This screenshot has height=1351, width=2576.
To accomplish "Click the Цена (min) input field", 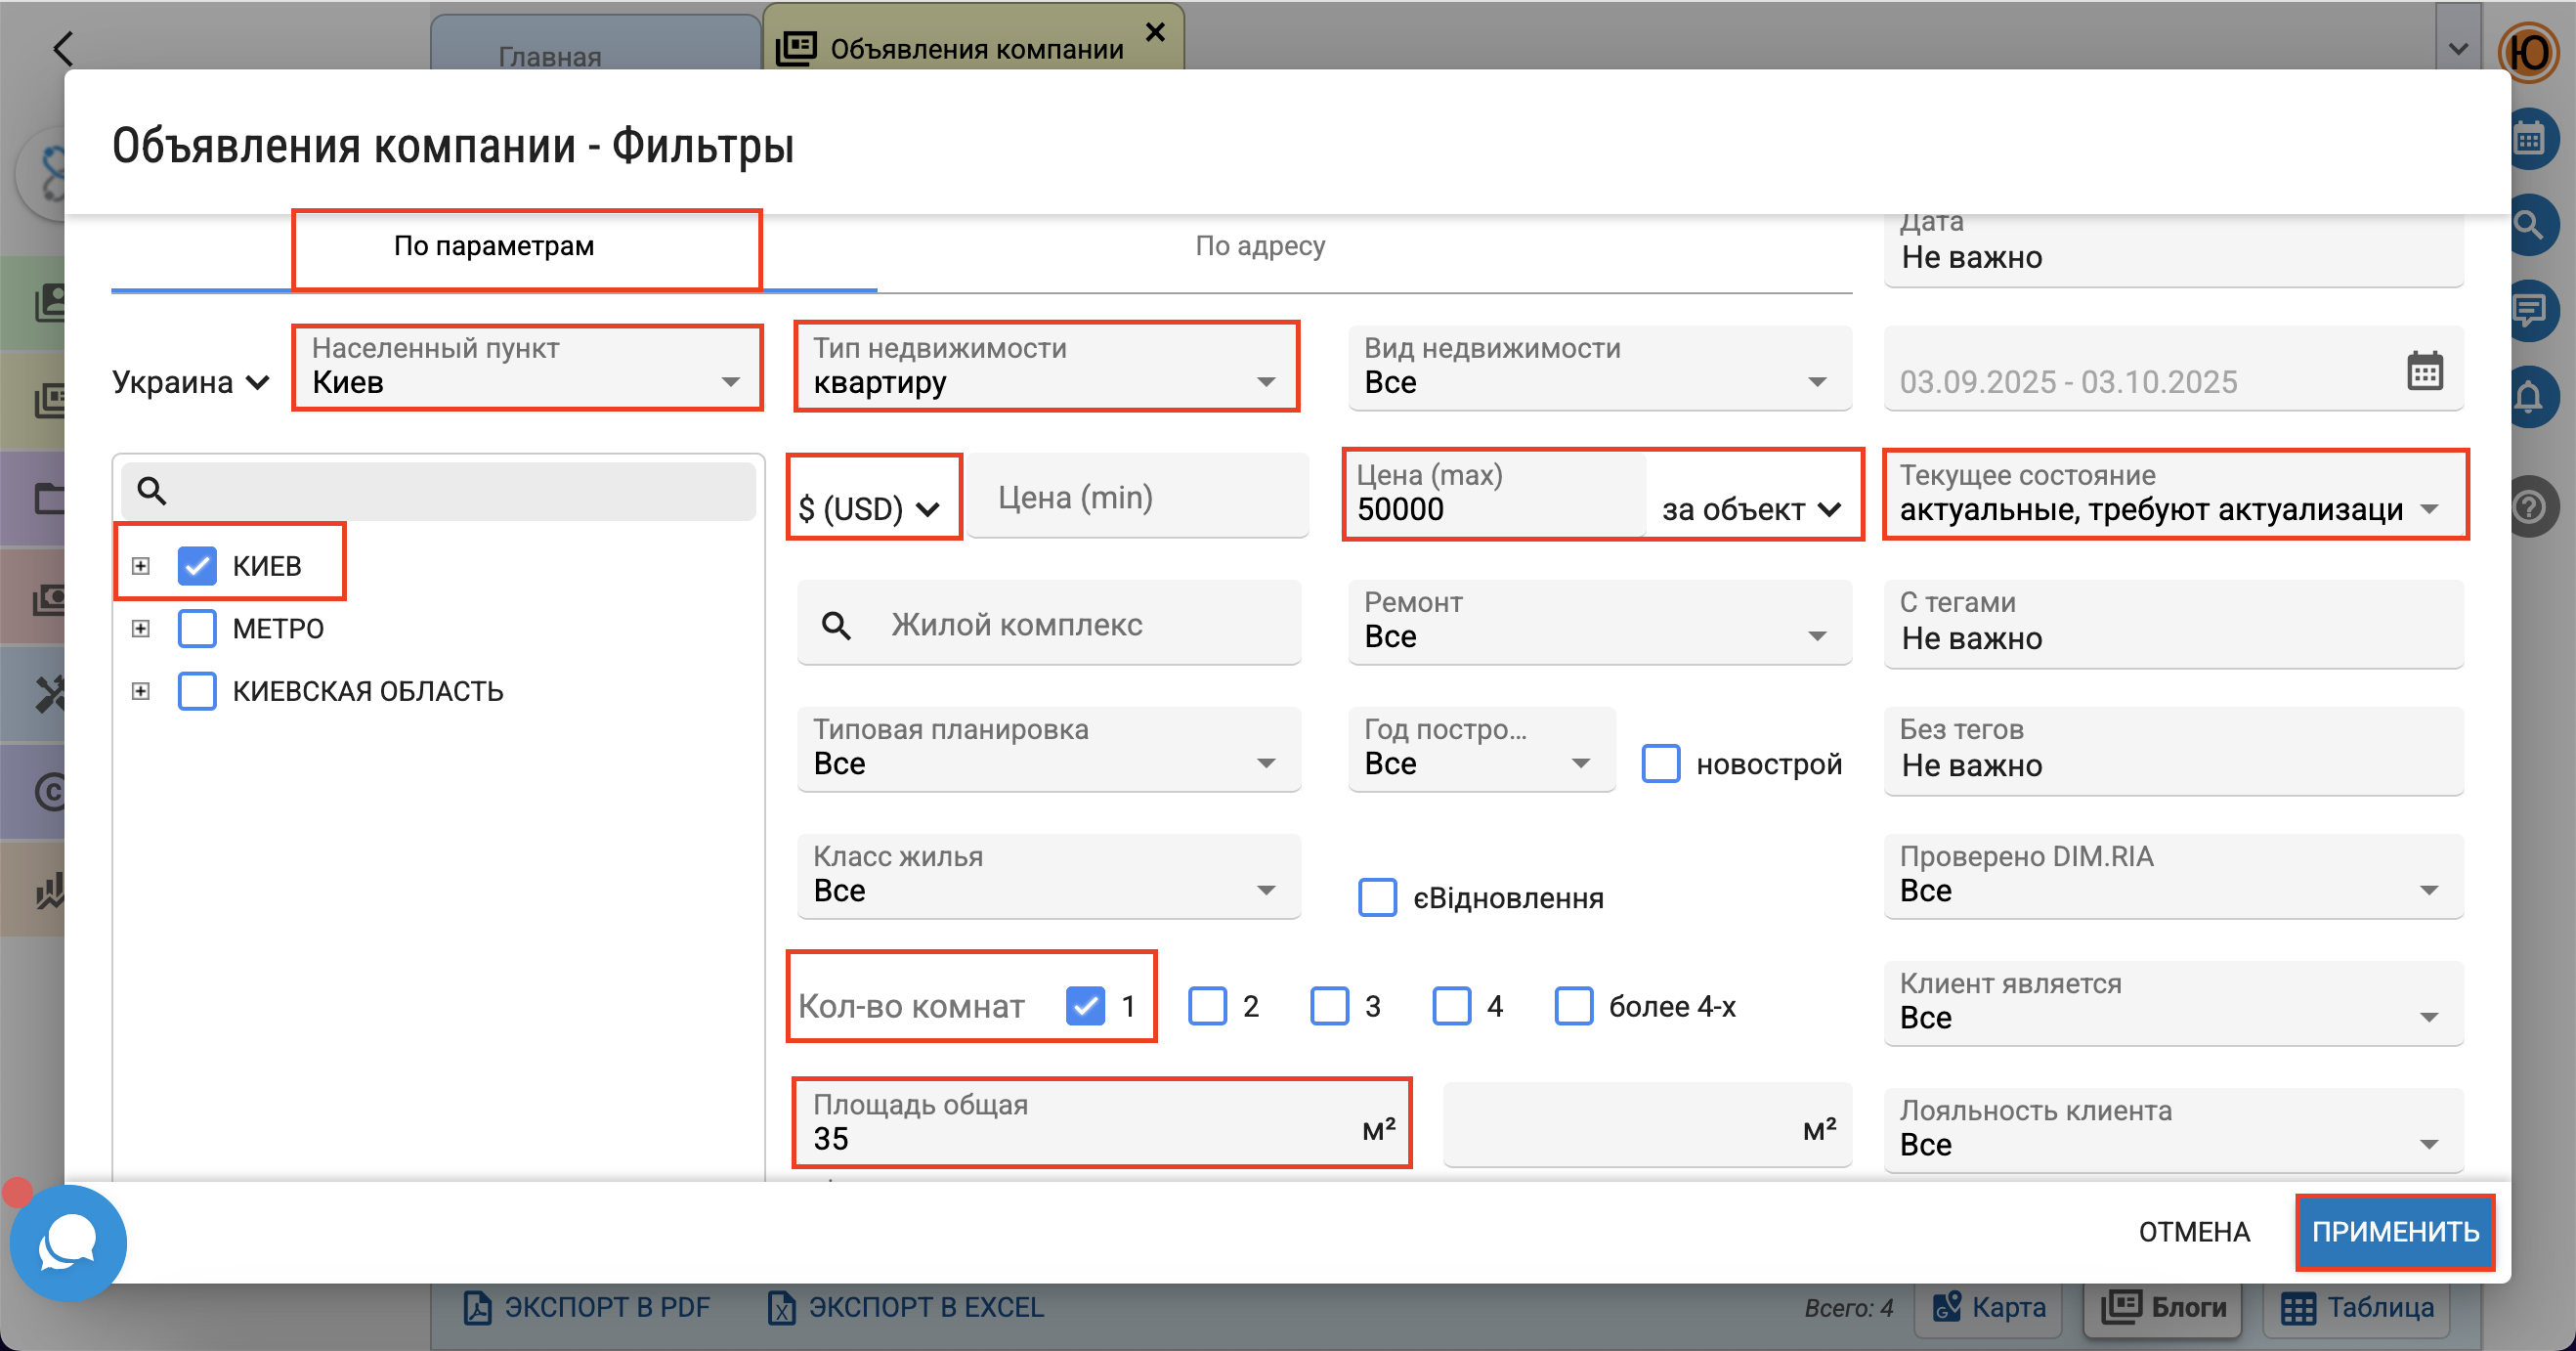I will point(1136,497).
